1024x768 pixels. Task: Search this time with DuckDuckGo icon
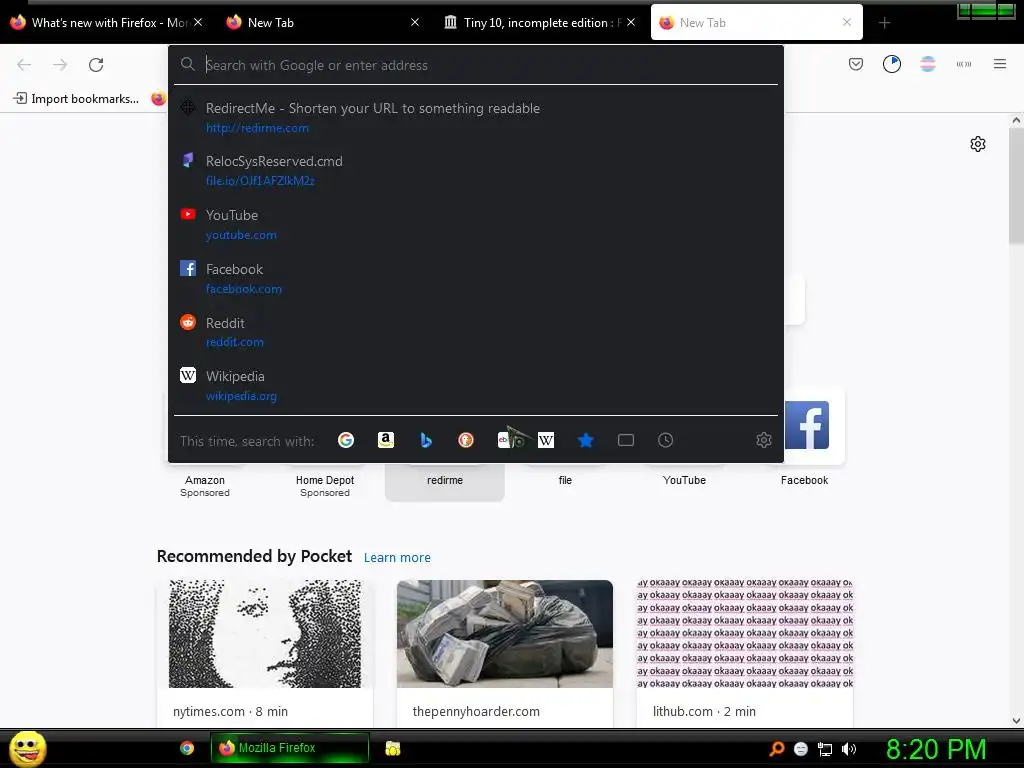coord(466,440)
